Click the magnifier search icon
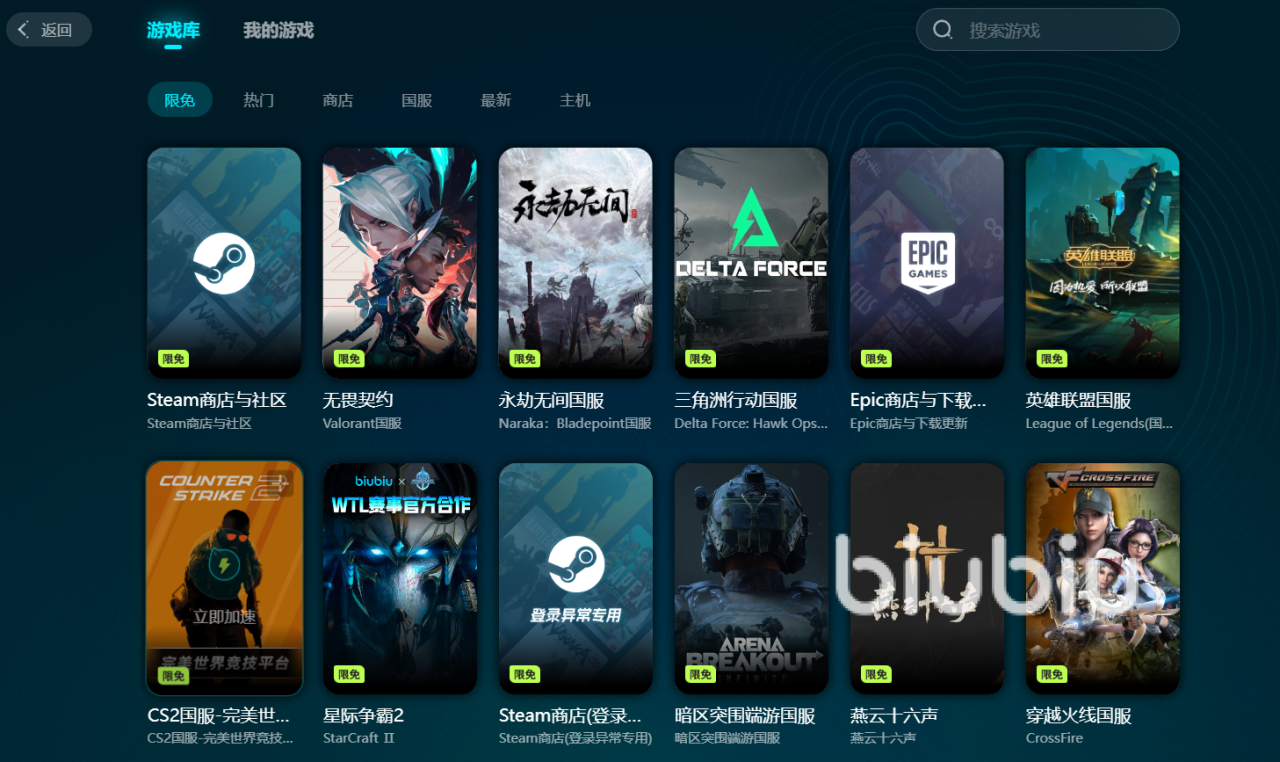This screenshot has width=1280, height=762. 942,30
